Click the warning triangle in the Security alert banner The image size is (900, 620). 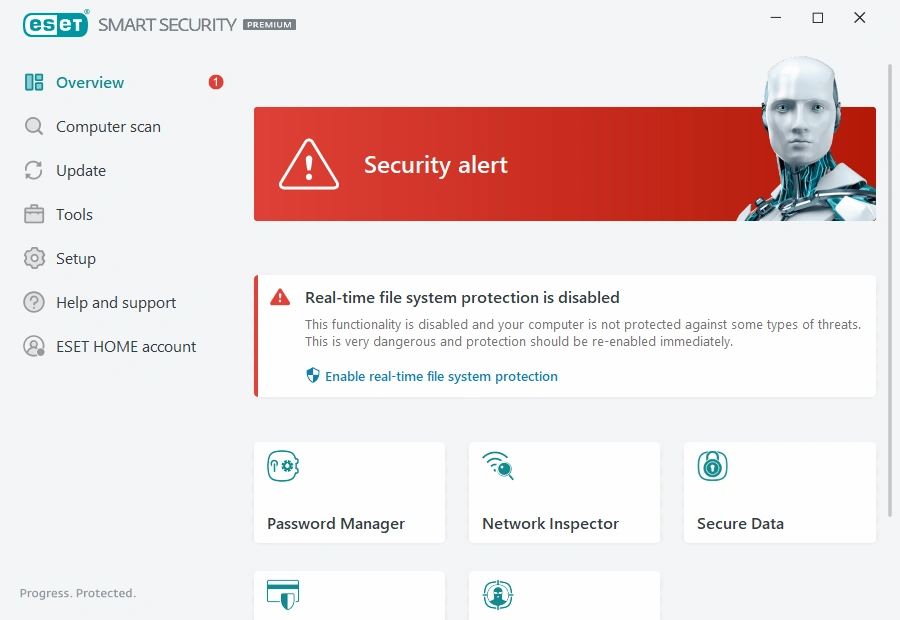[x=307, y=163]
